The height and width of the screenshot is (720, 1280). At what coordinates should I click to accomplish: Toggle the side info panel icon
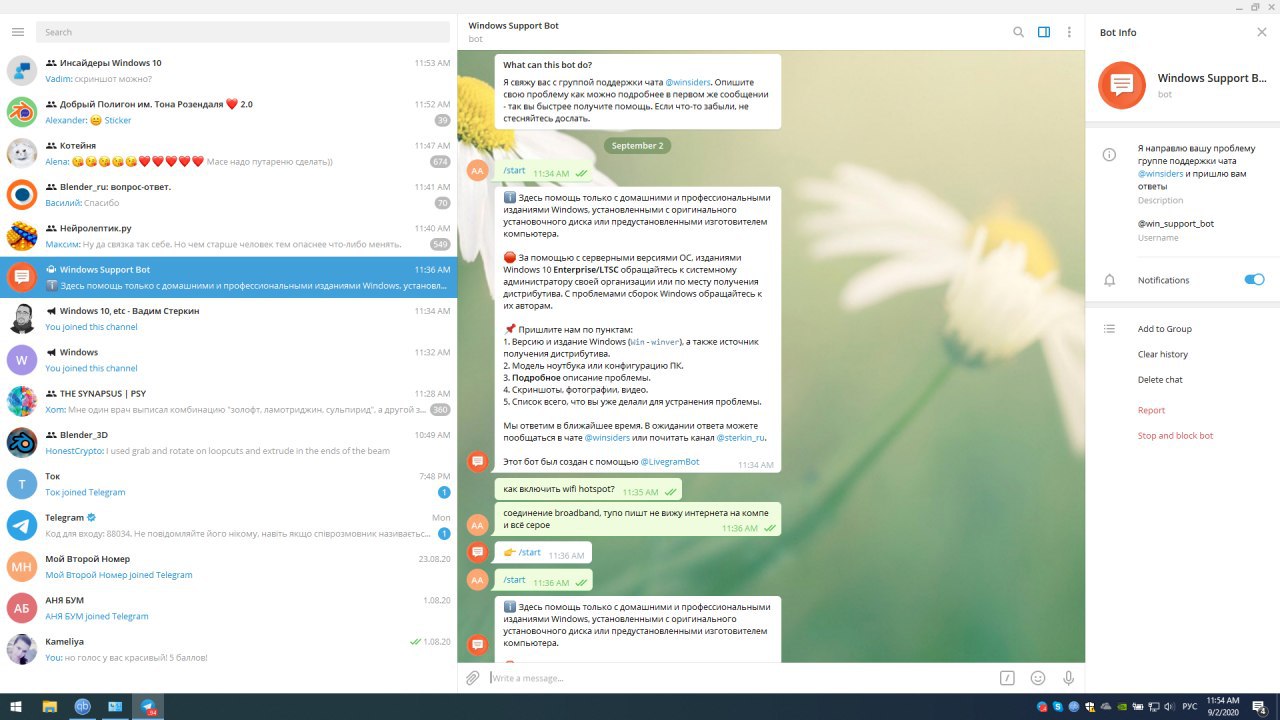1044,32
